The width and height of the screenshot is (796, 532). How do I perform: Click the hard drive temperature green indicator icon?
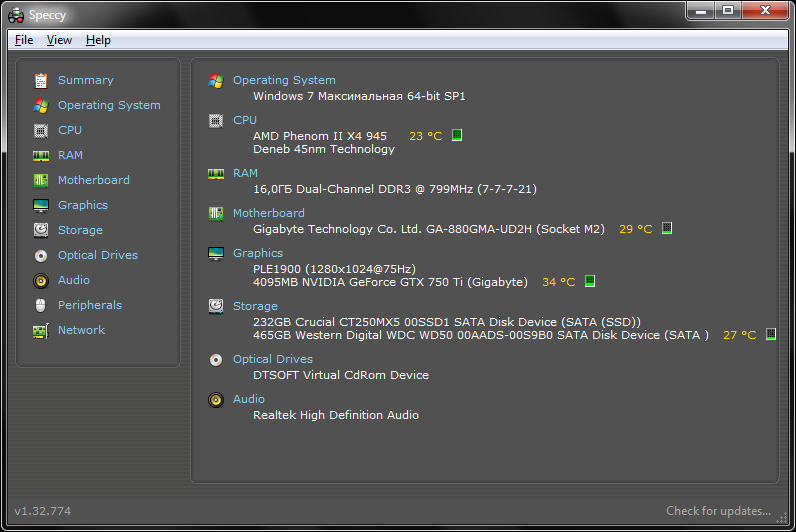pos(771,334)
